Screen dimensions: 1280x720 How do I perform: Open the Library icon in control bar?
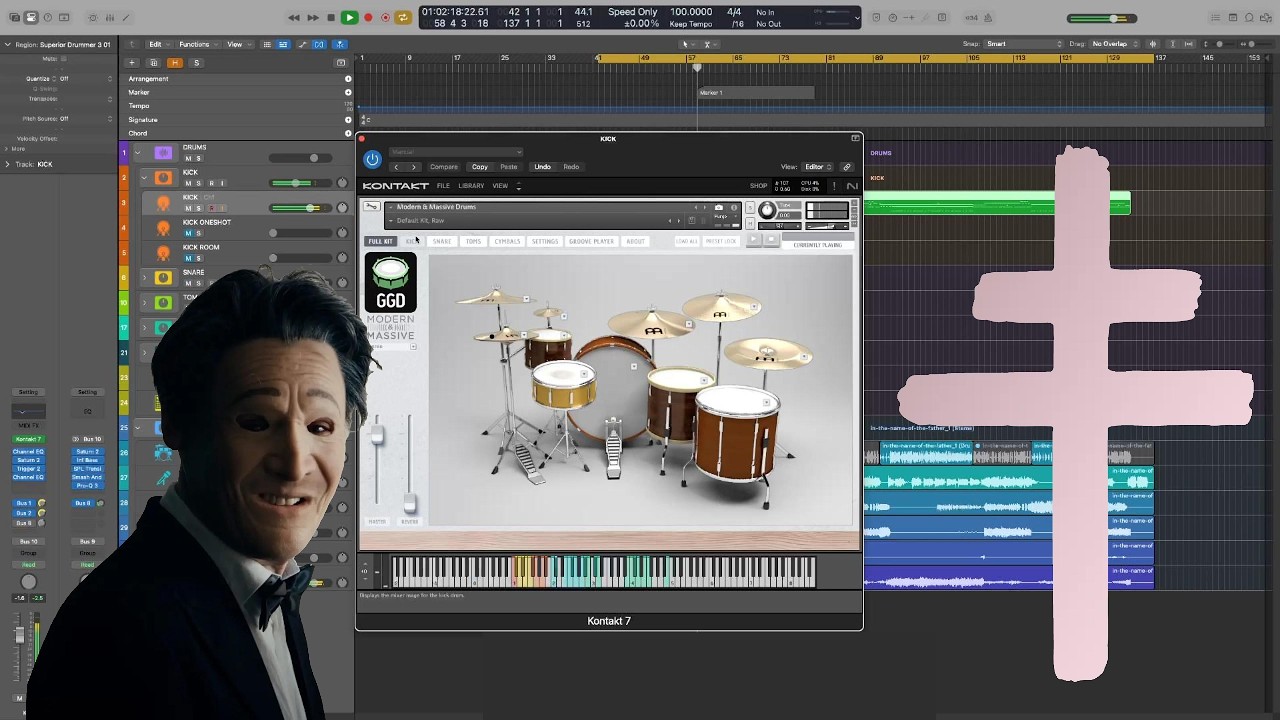(x=13, y=17)
